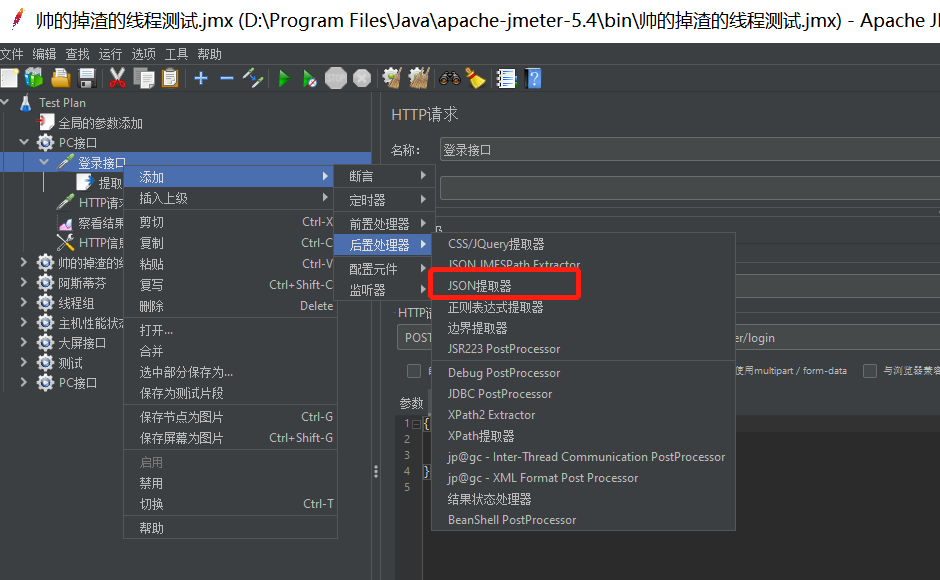Collapse the top PC接口 thread group
940x580 pixels.
coord(24,143)
